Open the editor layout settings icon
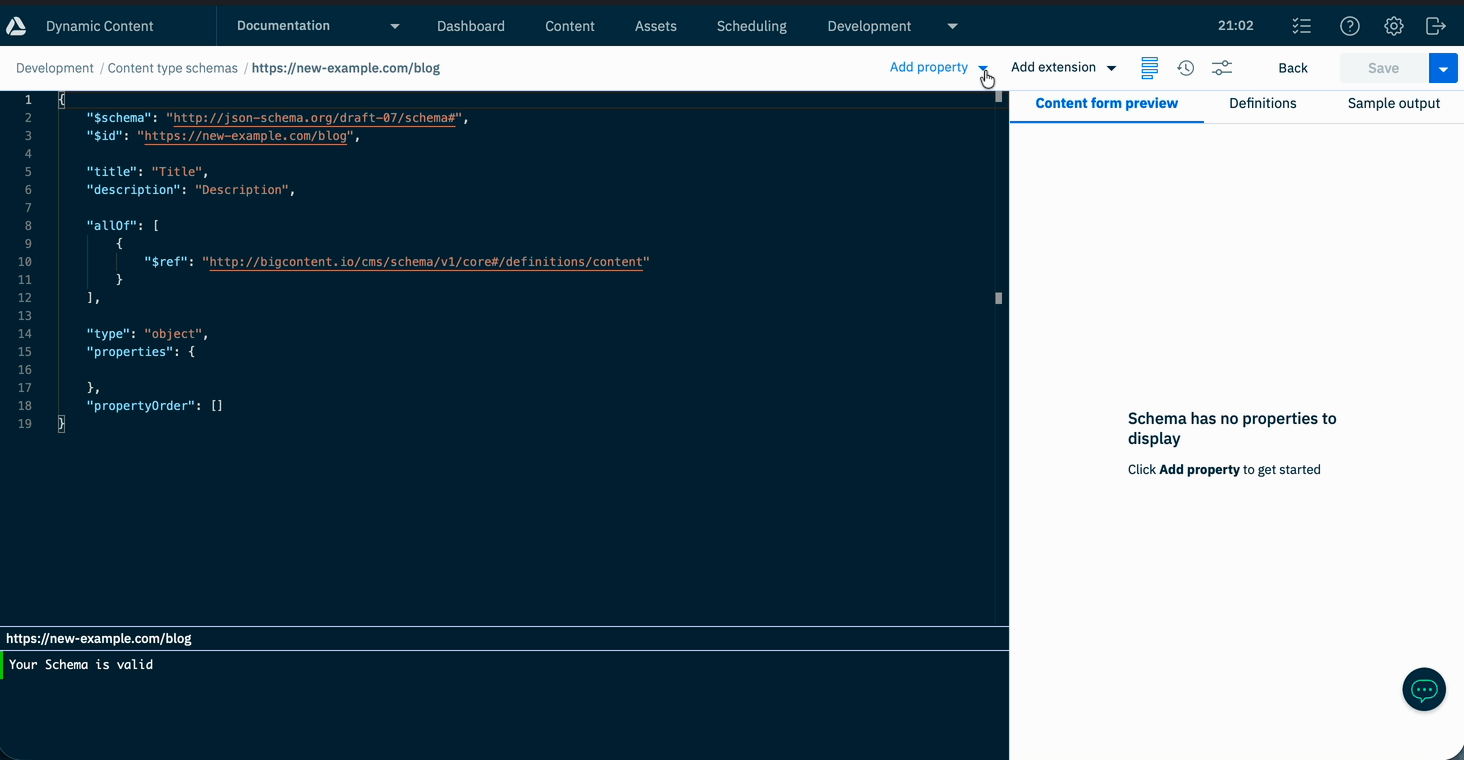 [x=1148, y=67]
